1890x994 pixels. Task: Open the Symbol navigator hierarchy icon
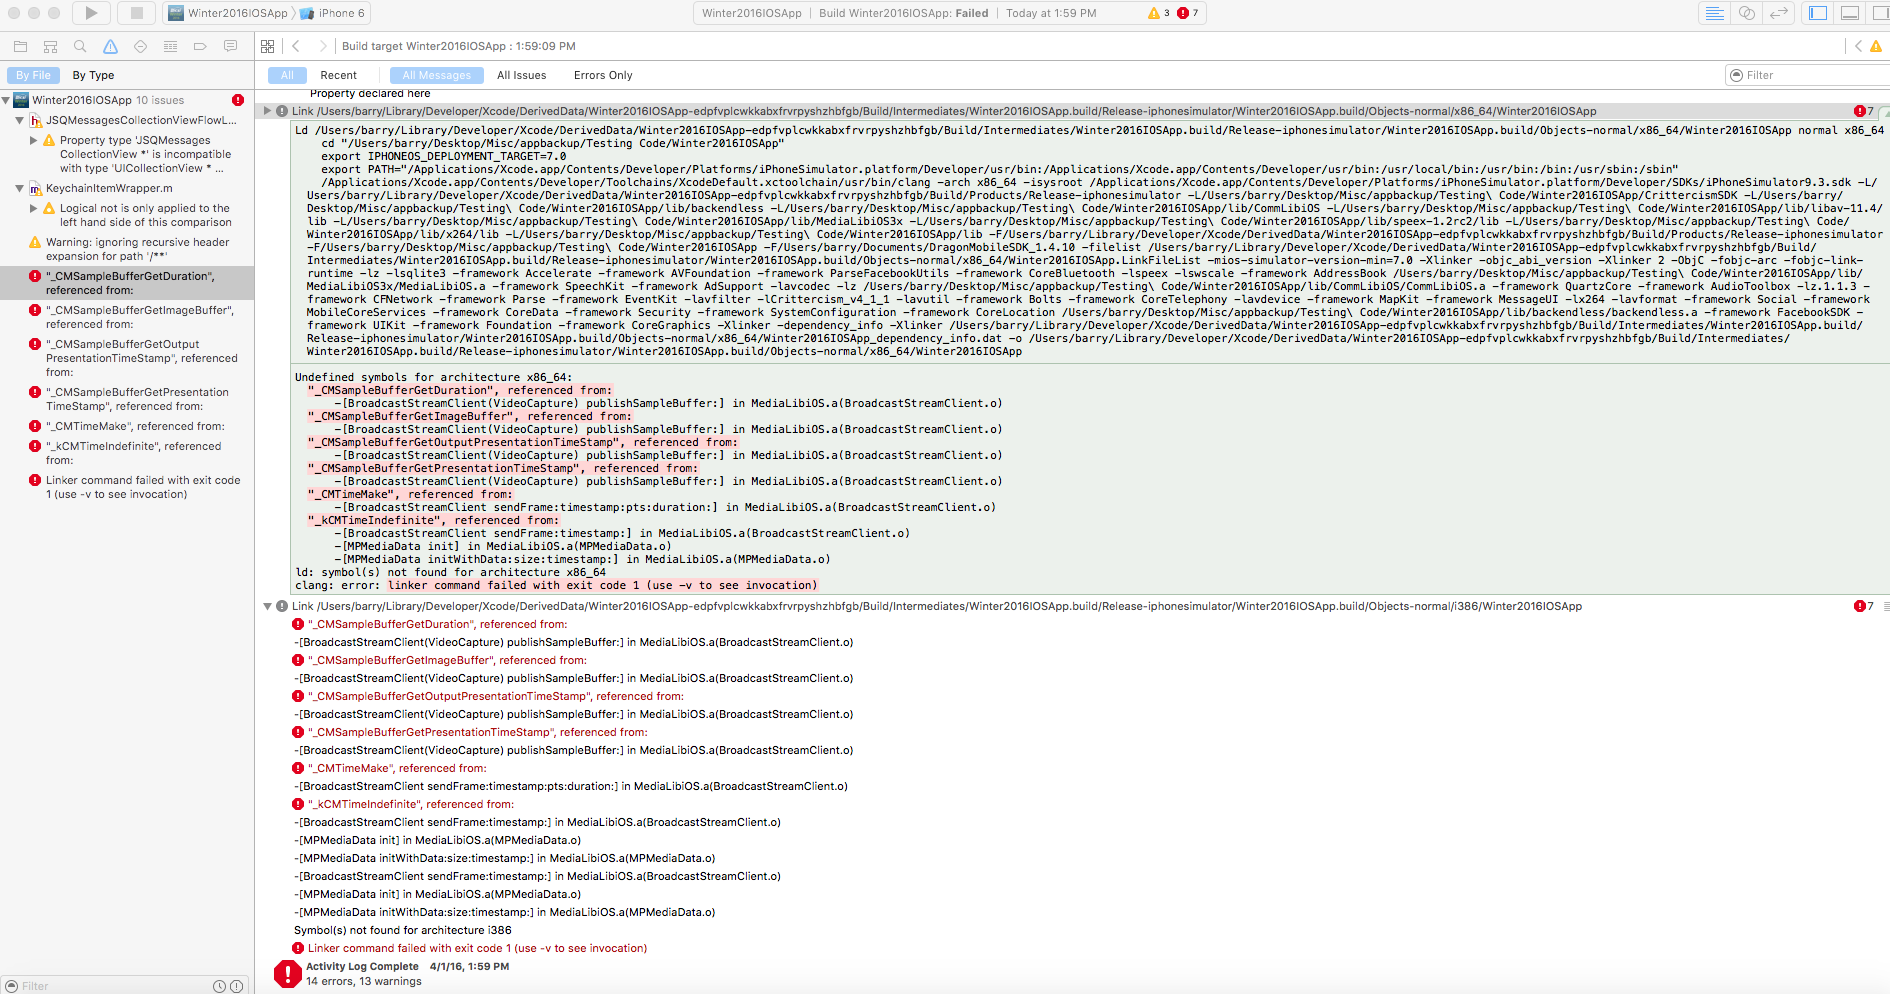tap(50, 46)
